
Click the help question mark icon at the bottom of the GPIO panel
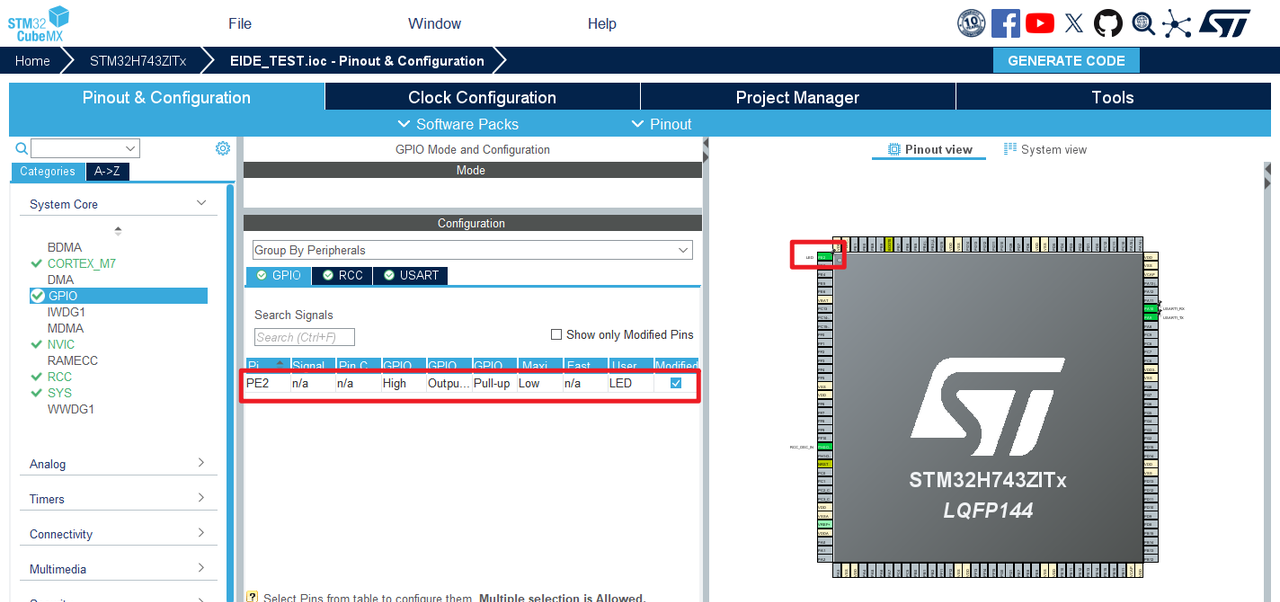252,597
